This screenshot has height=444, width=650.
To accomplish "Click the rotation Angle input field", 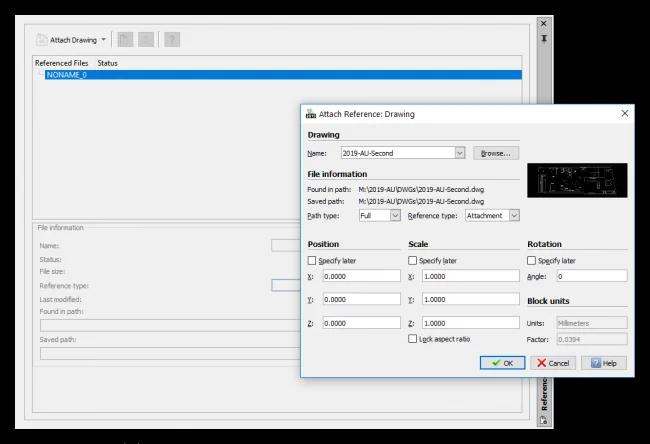I will click(x=591, y=276).
